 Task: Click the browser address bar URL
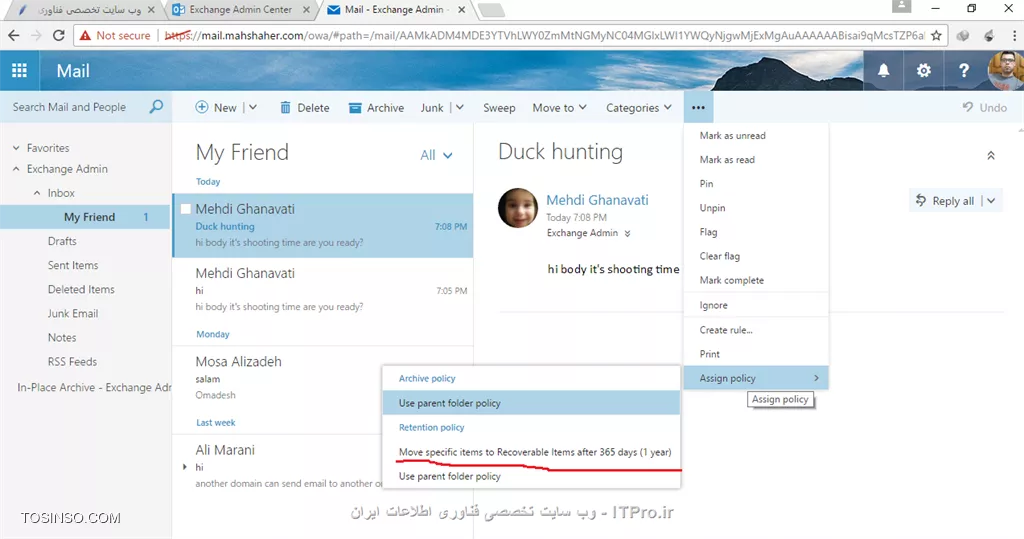(x=544, y=35)
